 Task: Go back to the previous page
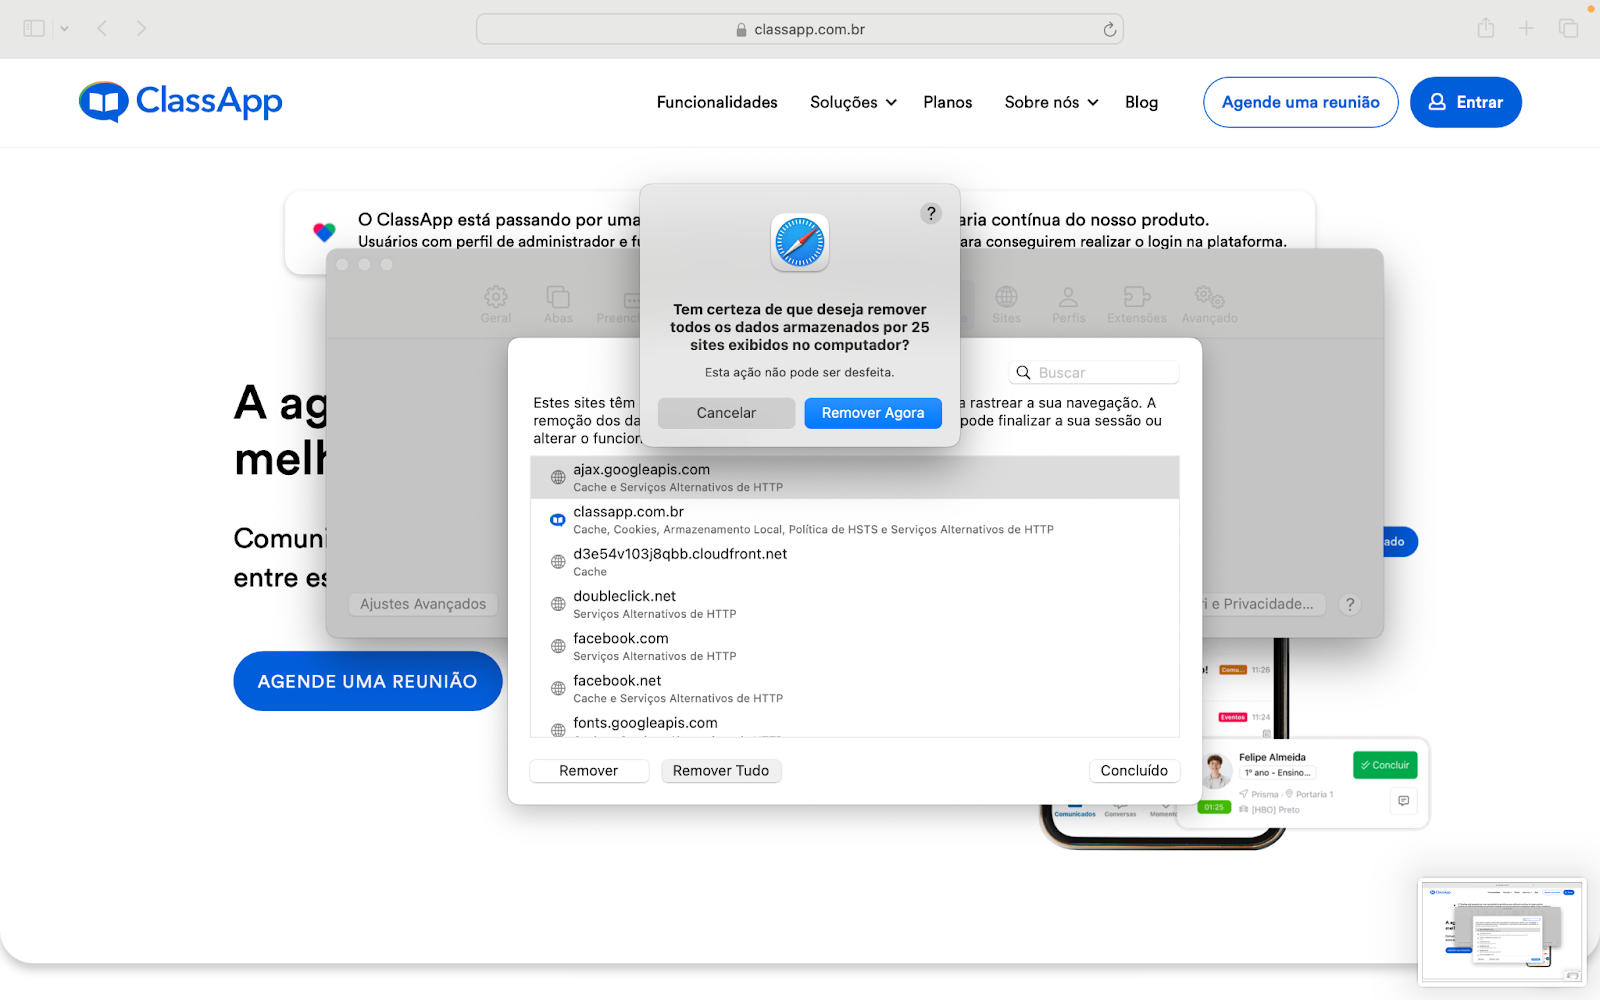(102, 29)
